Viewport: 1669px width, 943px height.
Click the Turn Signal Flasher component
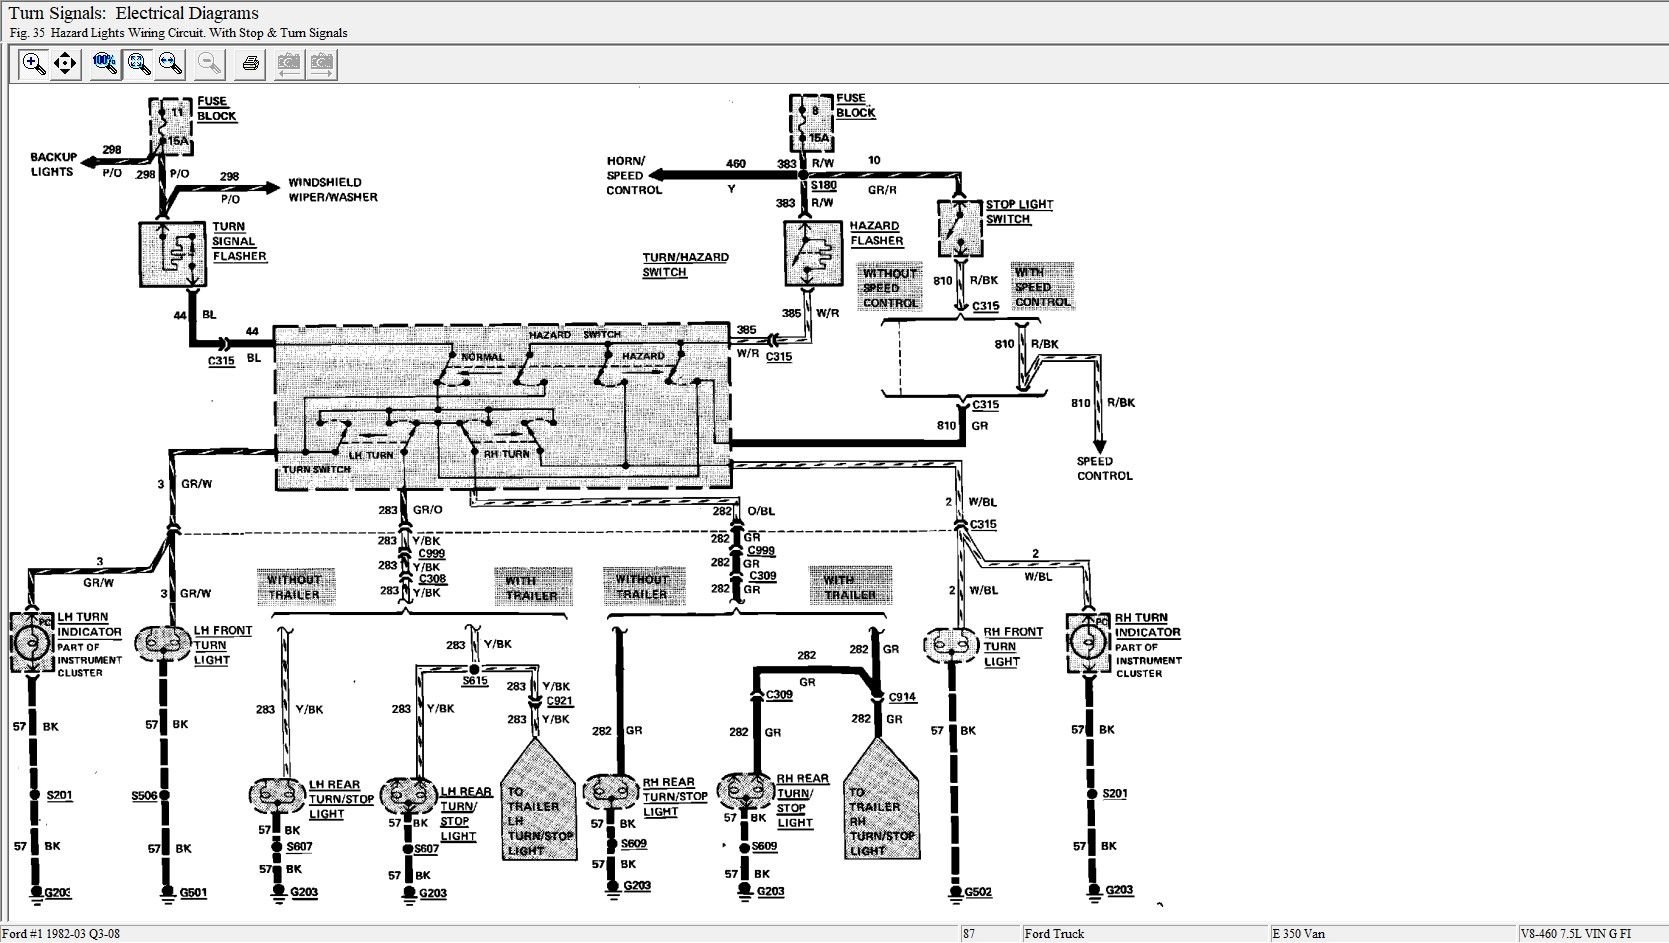[x=171, y=254]
